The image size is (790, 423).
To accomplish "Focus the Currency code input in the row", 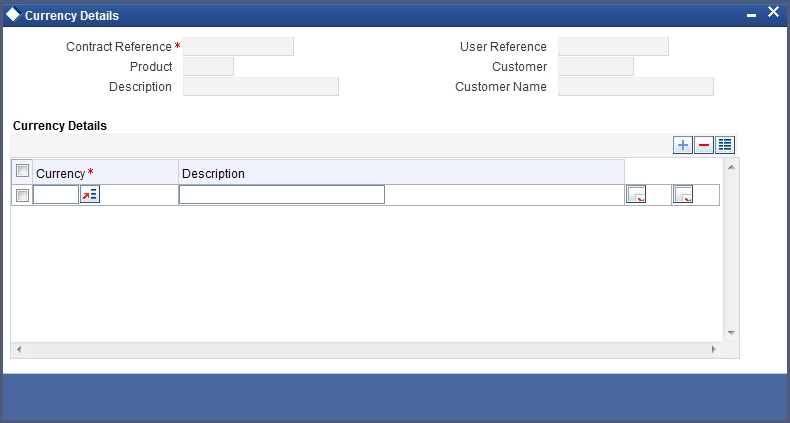I will point(56,194).
